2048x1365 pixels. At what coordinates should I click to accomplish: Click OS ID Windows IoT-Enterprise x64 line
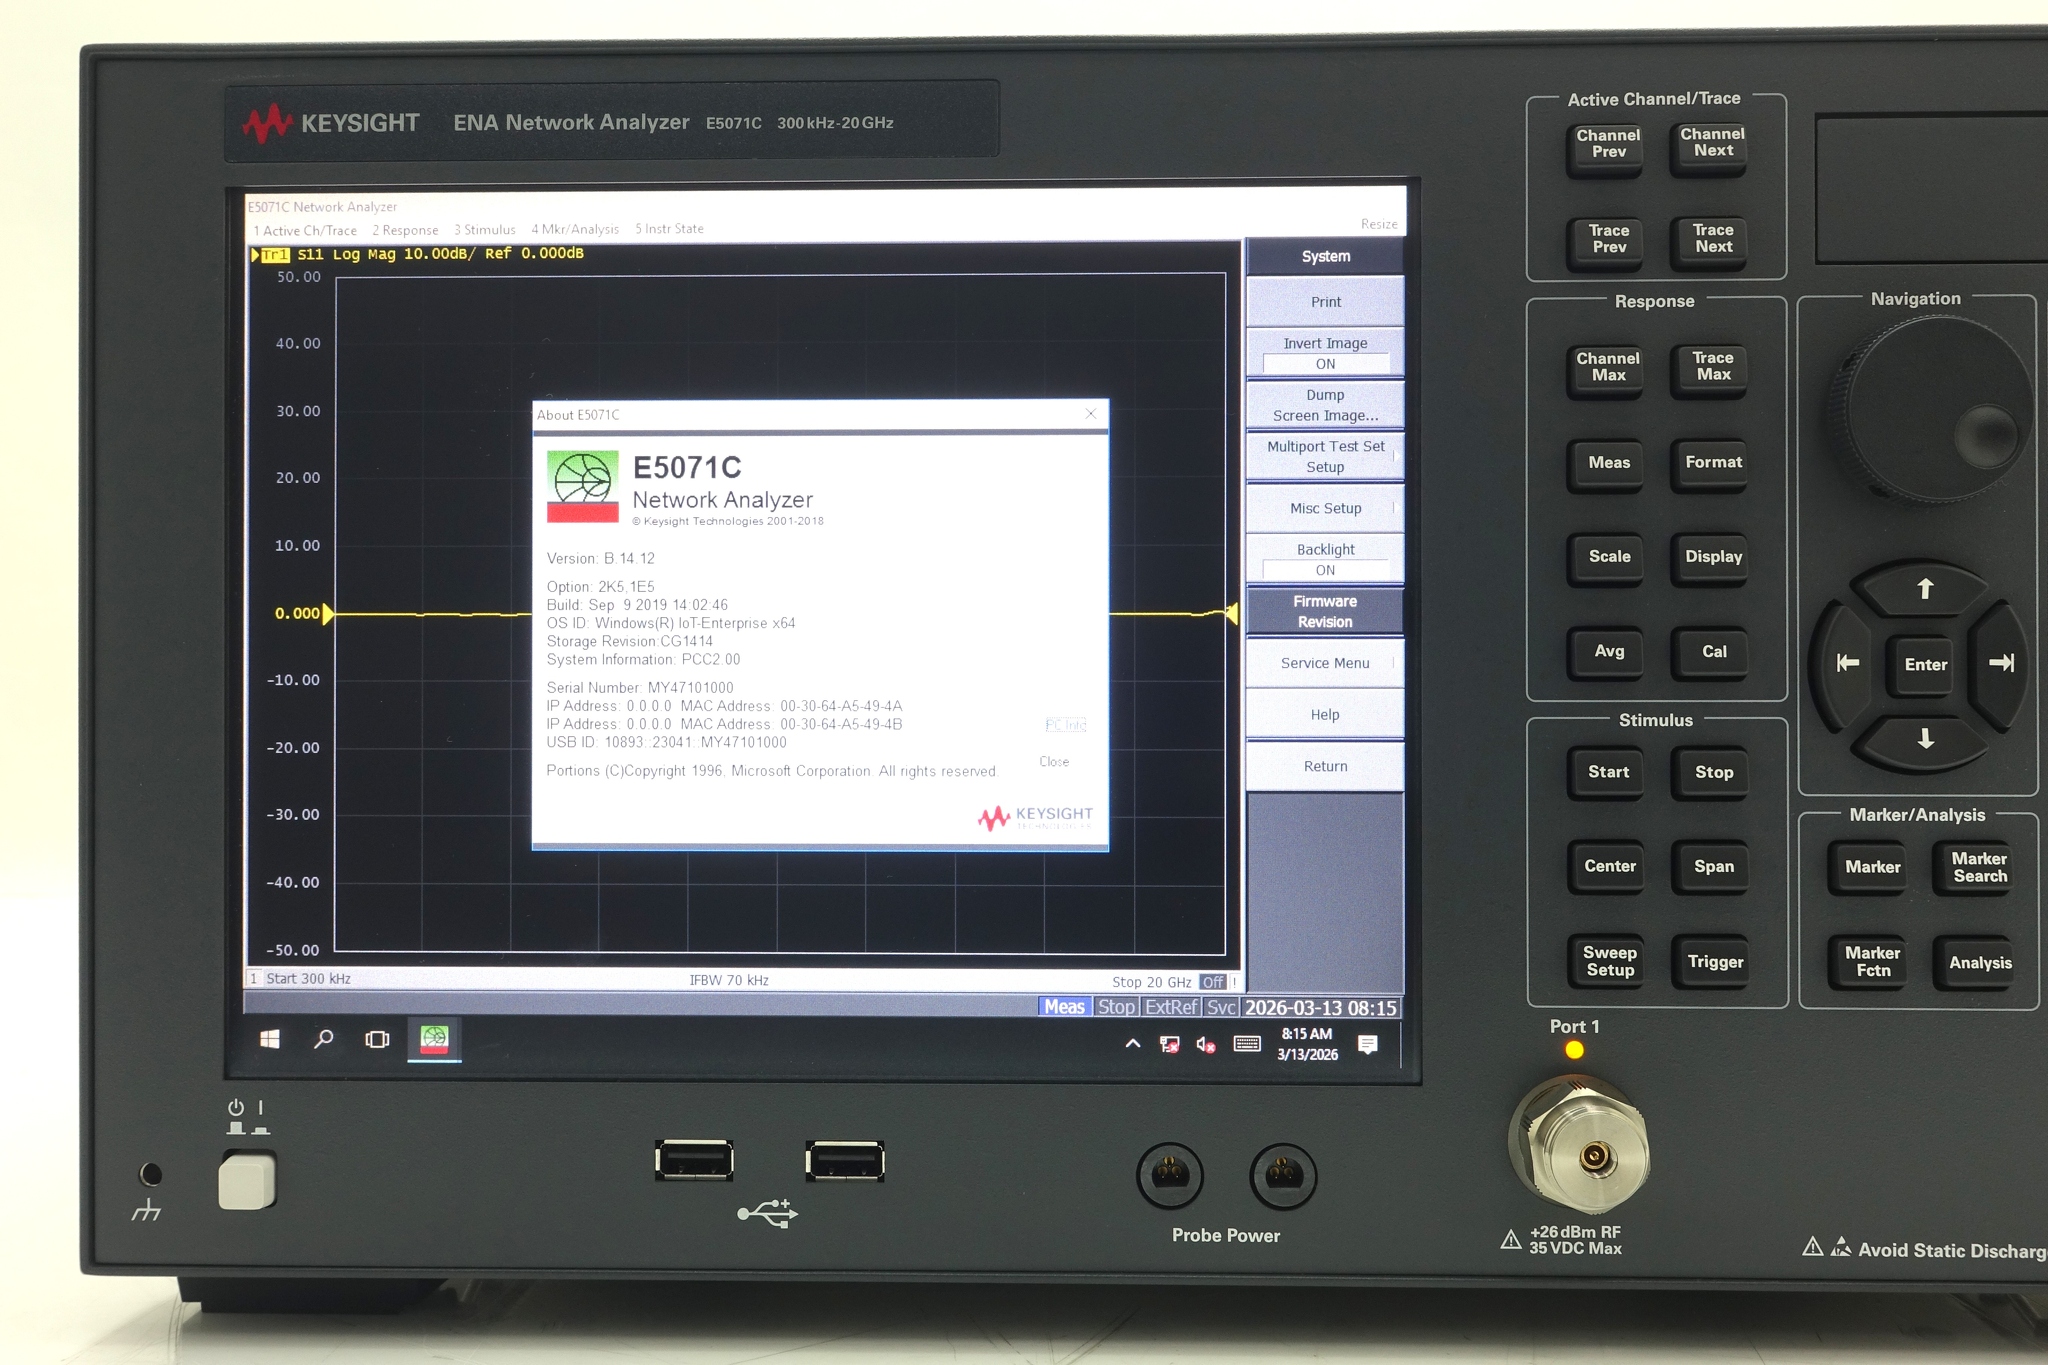(x=671, y=623)
